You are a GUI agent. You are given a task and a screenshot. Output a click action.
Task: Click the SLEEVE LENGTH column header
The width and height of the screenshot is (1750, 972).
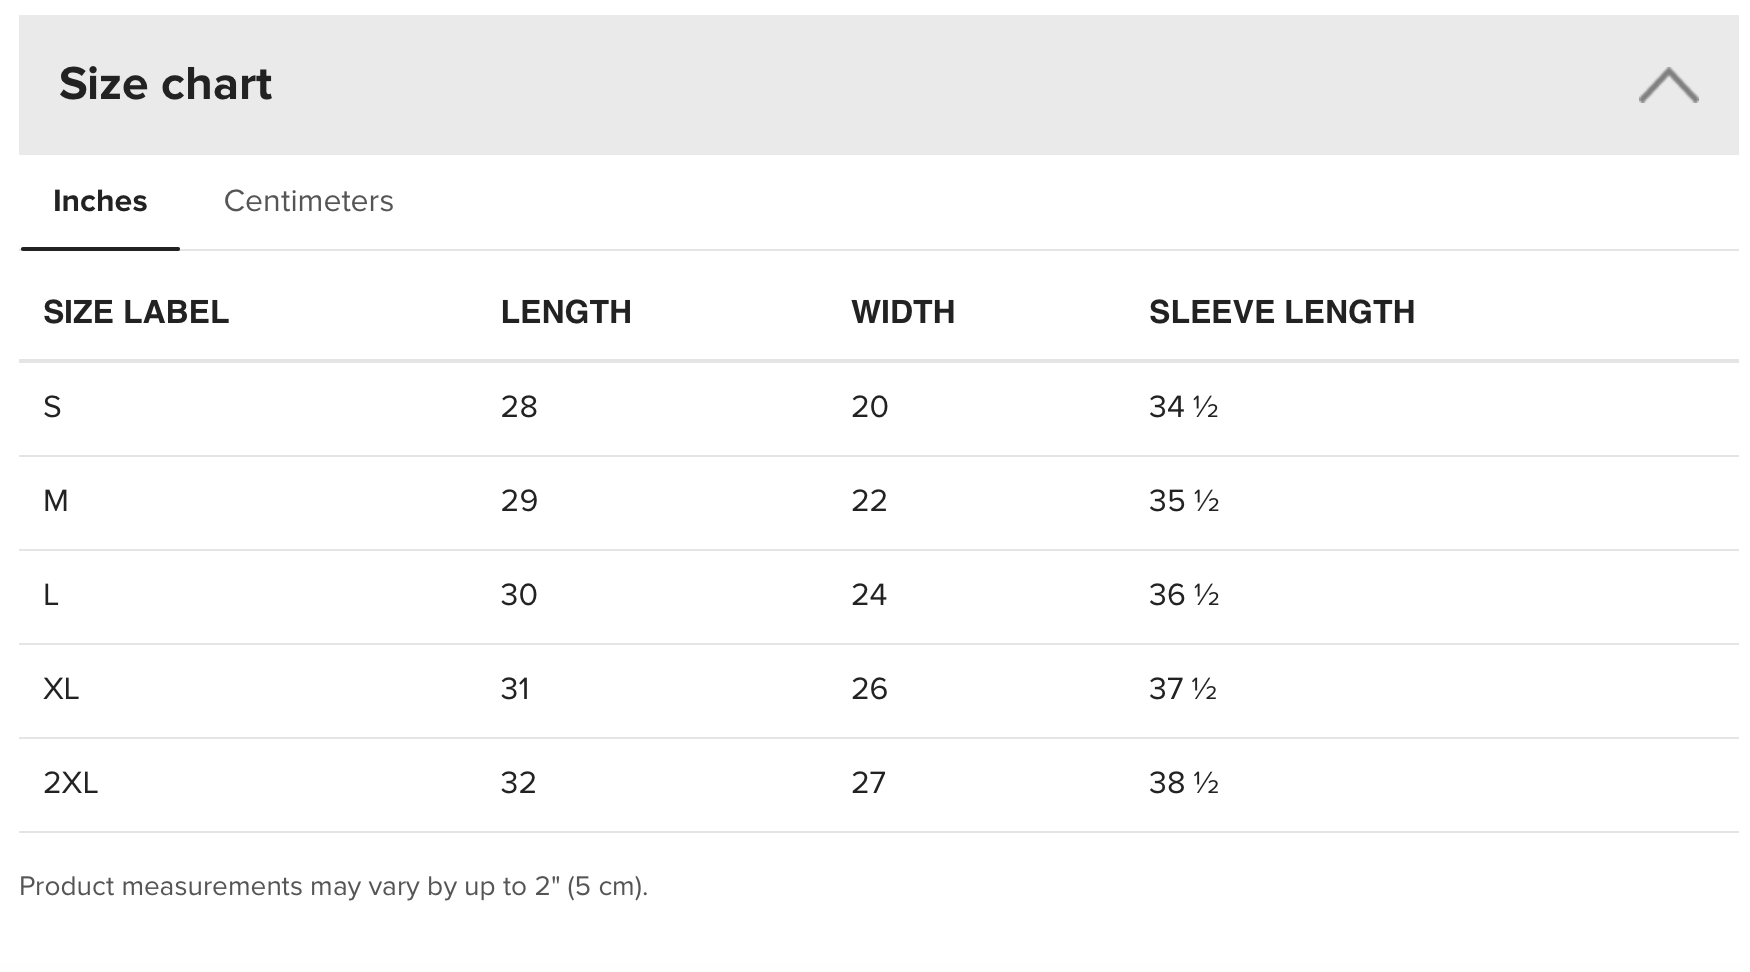tap(1282, 312)
